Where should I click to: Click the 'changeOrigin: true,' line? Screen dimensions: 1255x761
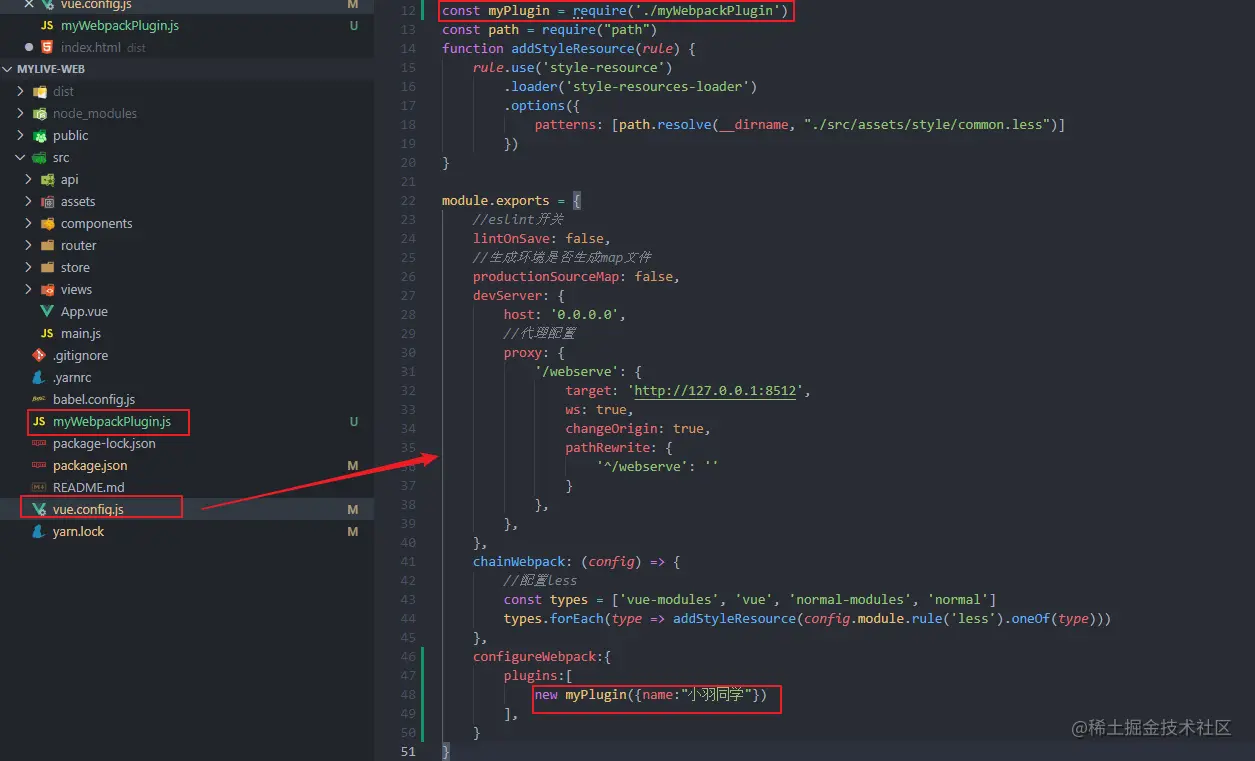click(638, 428)
